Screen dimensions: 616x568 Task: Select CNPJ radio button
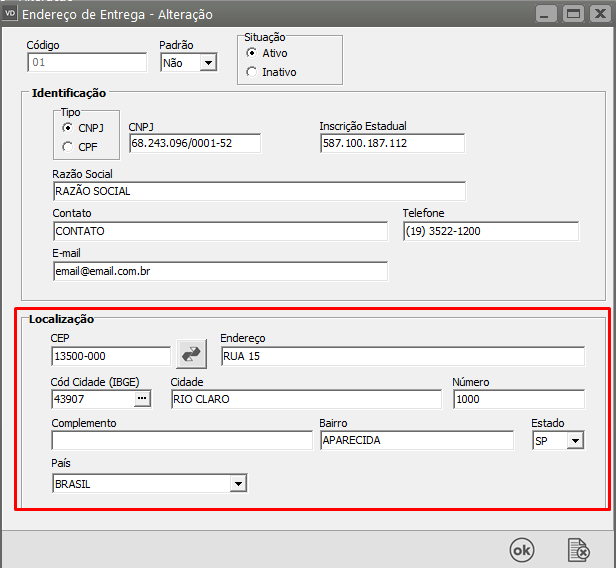(68, 128)
